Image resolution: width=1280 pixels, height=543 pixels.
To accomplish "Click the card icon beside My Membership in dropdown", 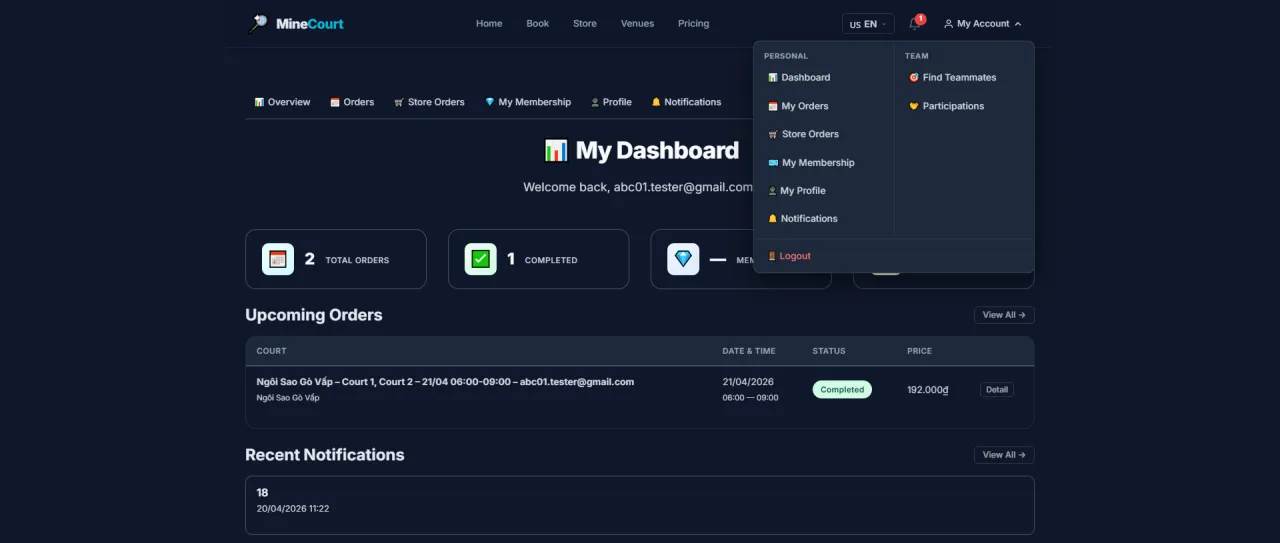I will tap(772, 163).
